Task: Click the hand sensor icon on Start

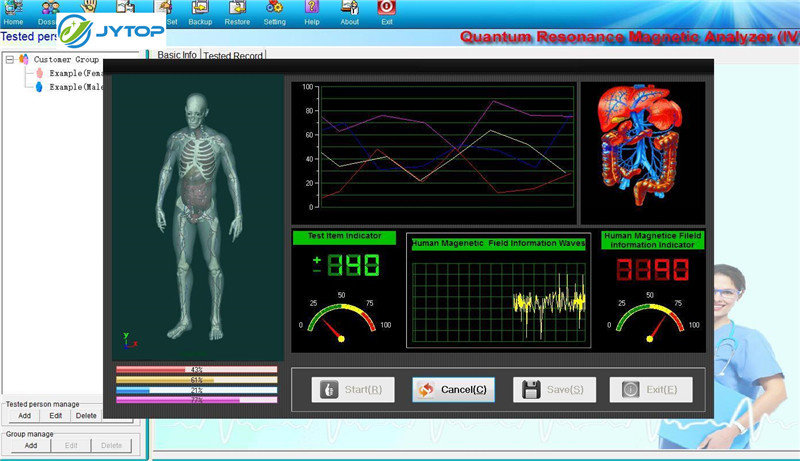Action: (x=329, y=390)
